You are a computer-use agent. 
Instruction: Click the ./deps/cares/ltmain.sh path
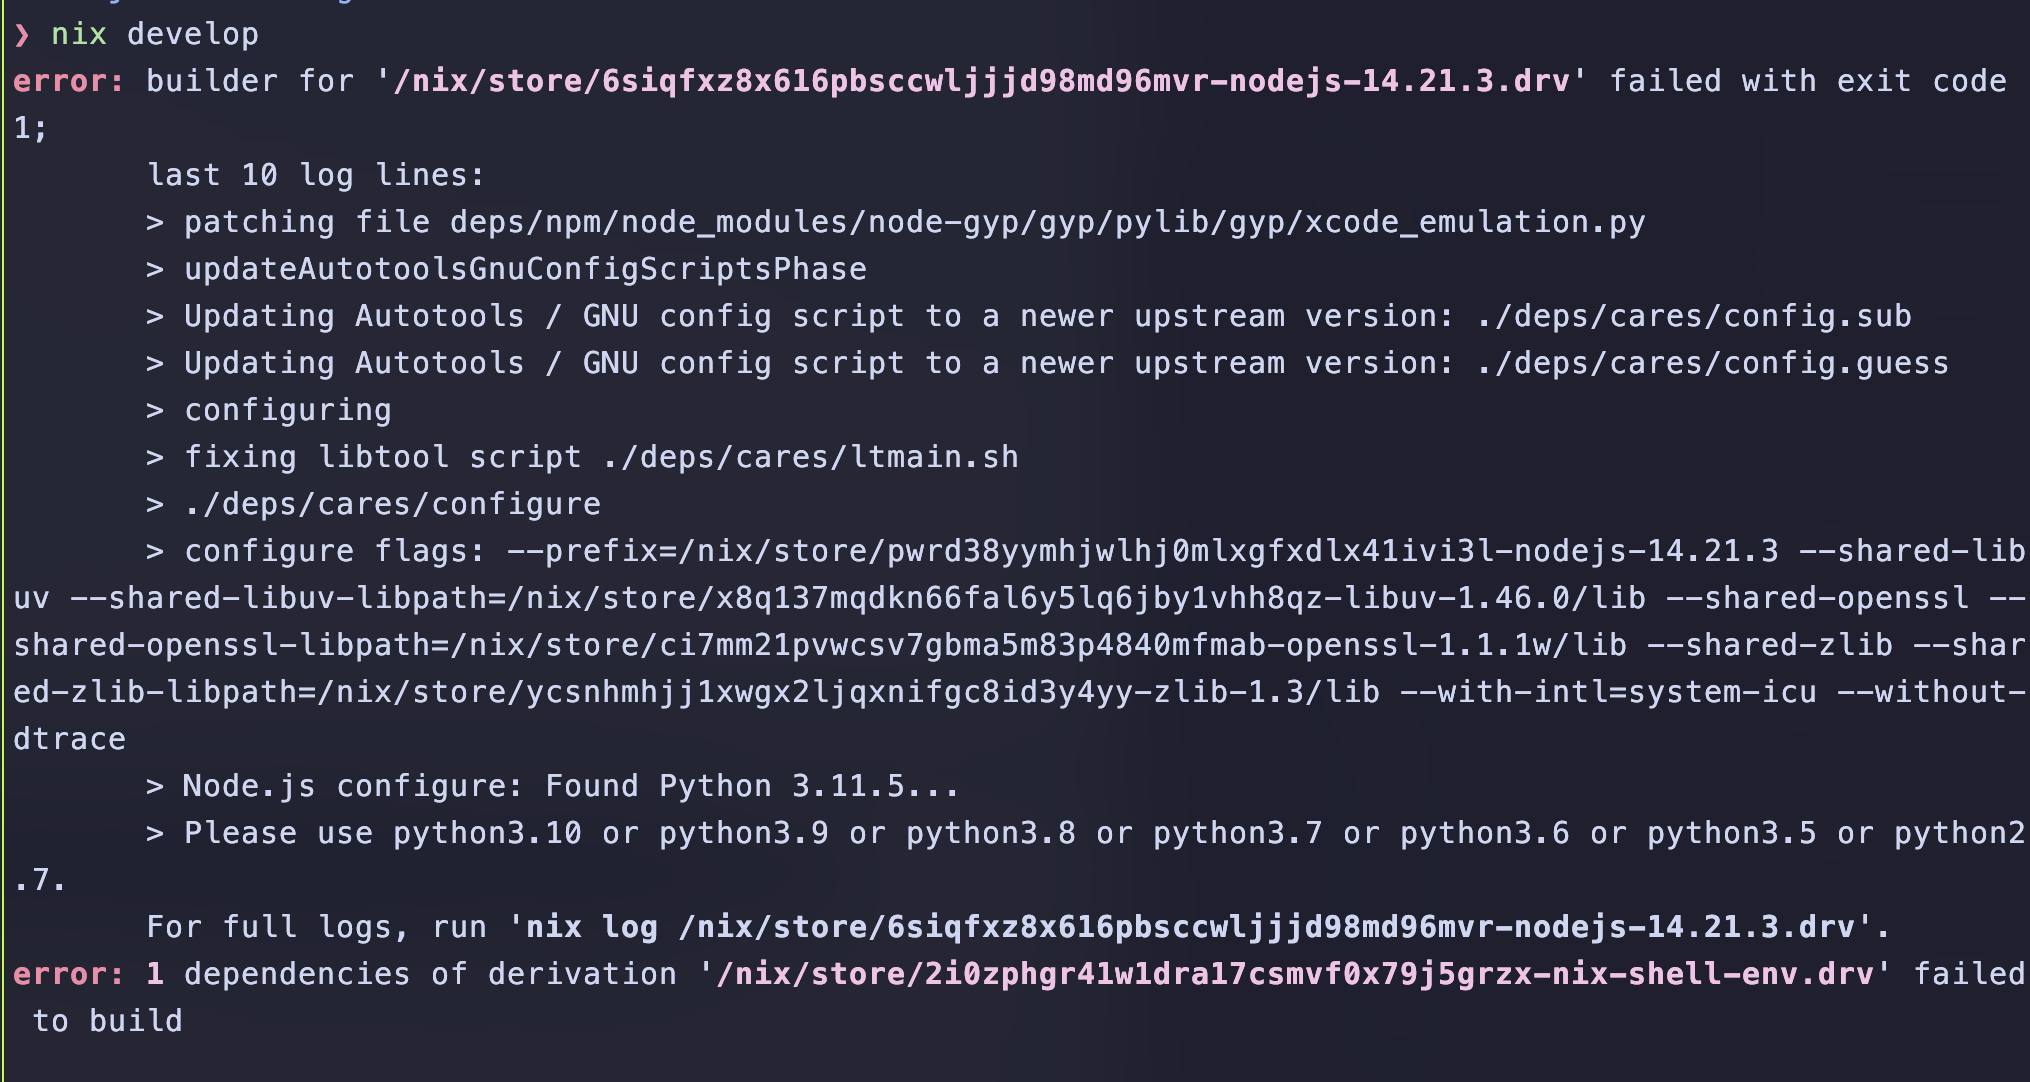pyautogui.click(x=811, y=458)
